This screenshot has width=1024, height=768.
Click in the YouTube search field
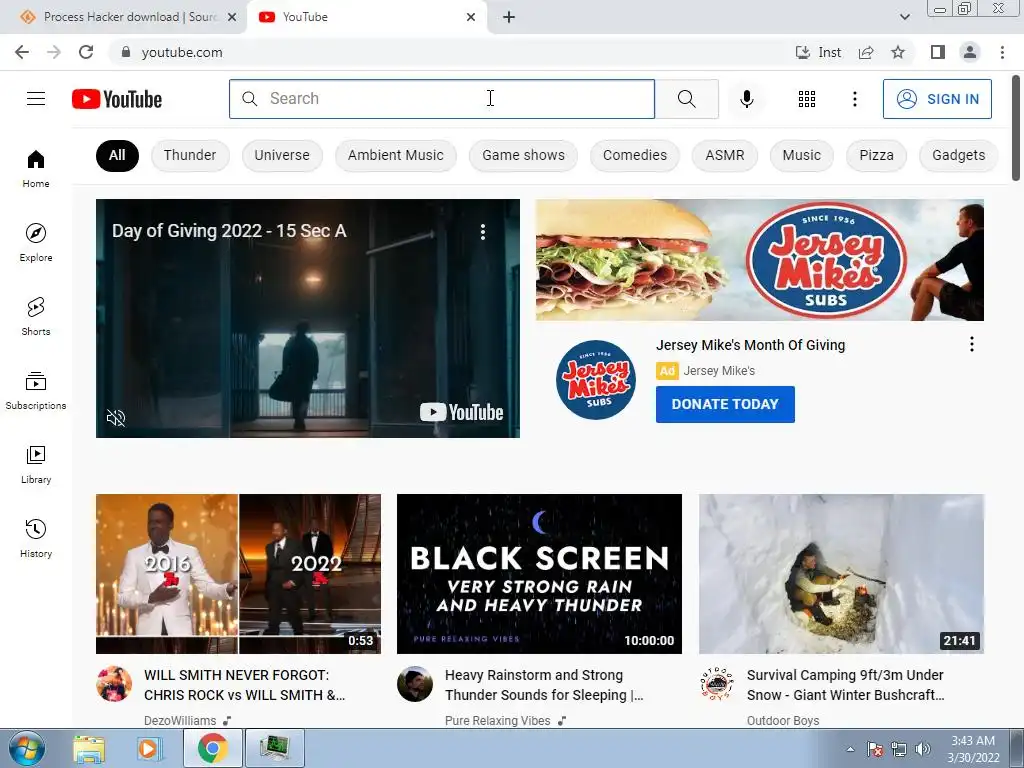point(442,99)
